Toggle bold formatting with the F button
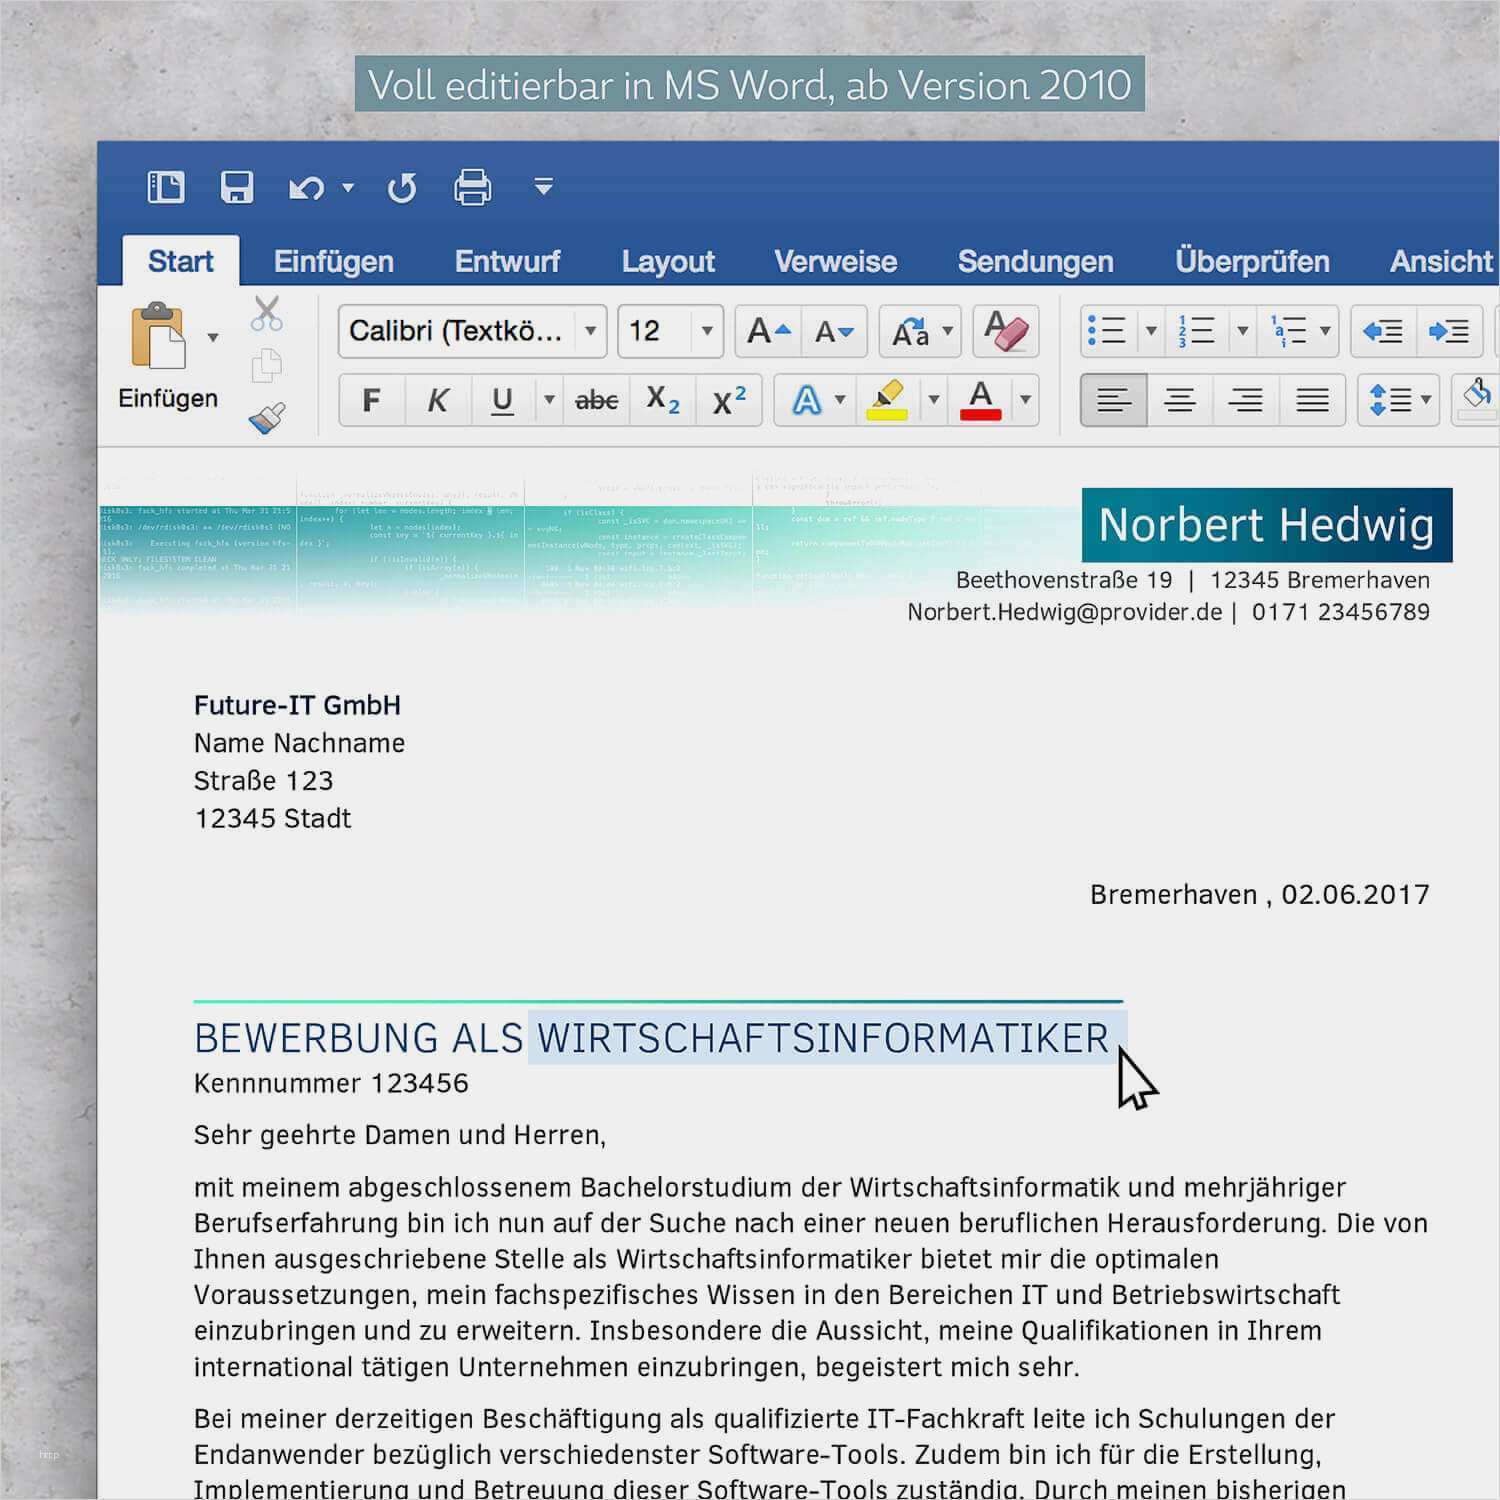Image resolution: width=1500 pixels, height=1500 pixels. click(371, 399)
